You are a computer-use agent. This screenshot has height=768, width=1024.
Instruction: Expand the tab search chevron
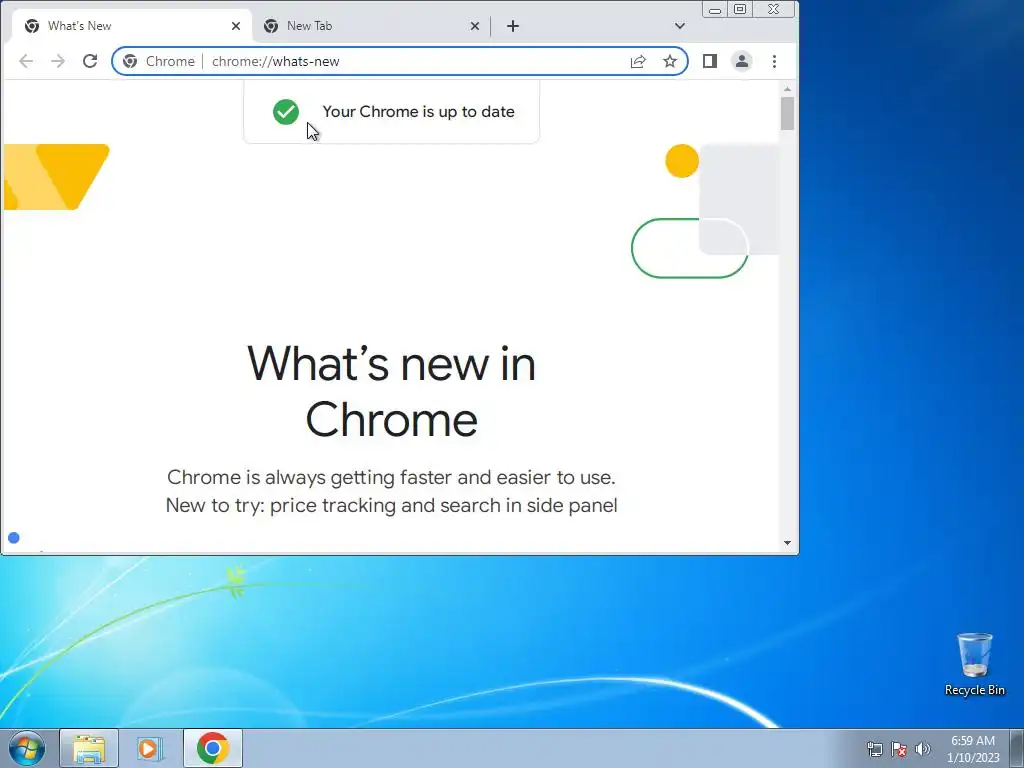tap(680, 26)
